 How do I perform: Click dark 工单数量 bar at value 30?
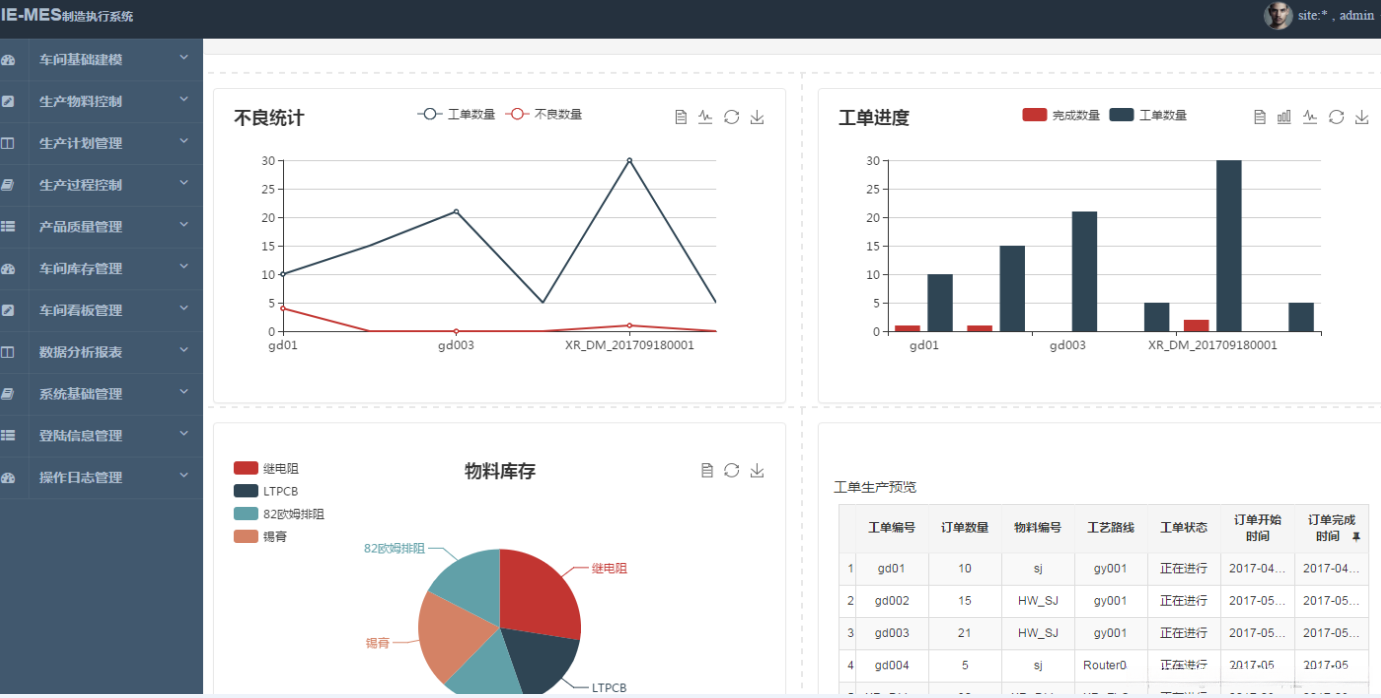(1229, 246)
